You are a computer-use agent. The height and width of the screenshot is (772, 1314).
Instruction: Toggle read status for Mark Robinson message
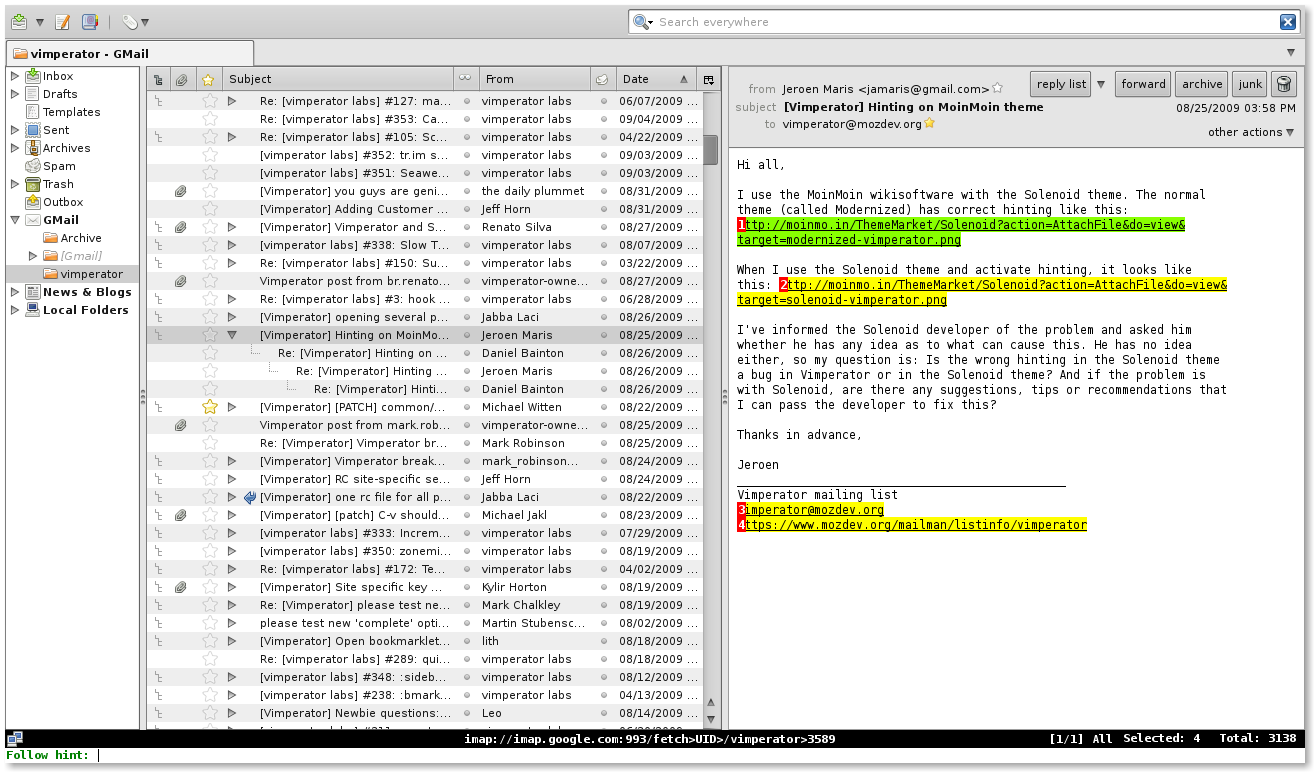coord(466,443)
